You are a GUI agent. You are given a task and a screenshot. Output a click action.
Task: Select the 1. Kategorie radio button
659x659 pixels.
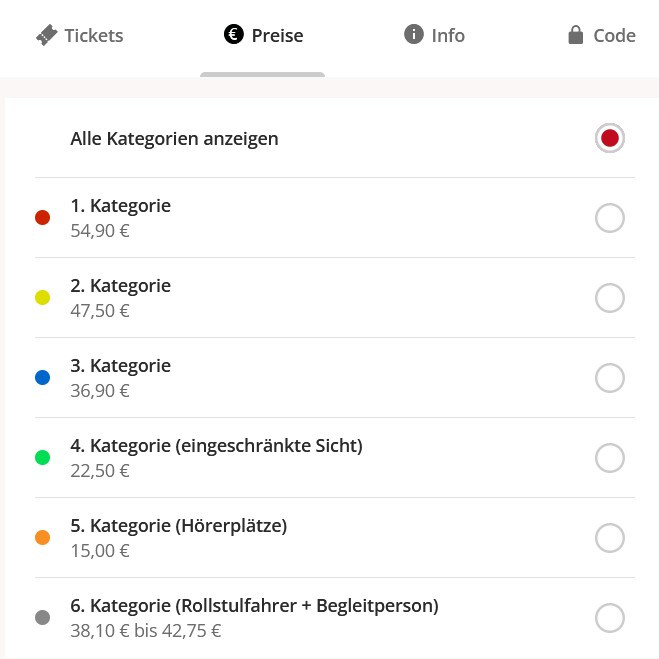point(610,218)
